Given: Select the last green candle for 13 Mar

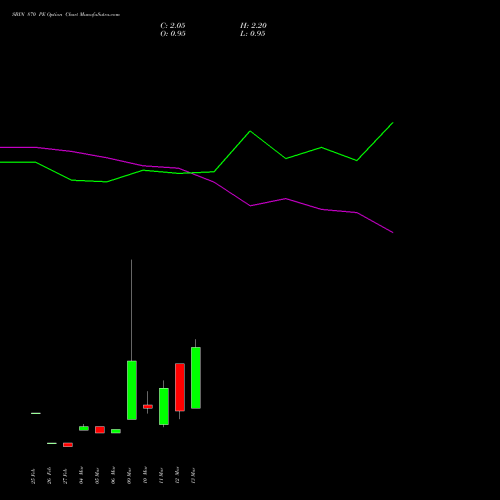Looking at the screenshot, I should click(196, 378).
